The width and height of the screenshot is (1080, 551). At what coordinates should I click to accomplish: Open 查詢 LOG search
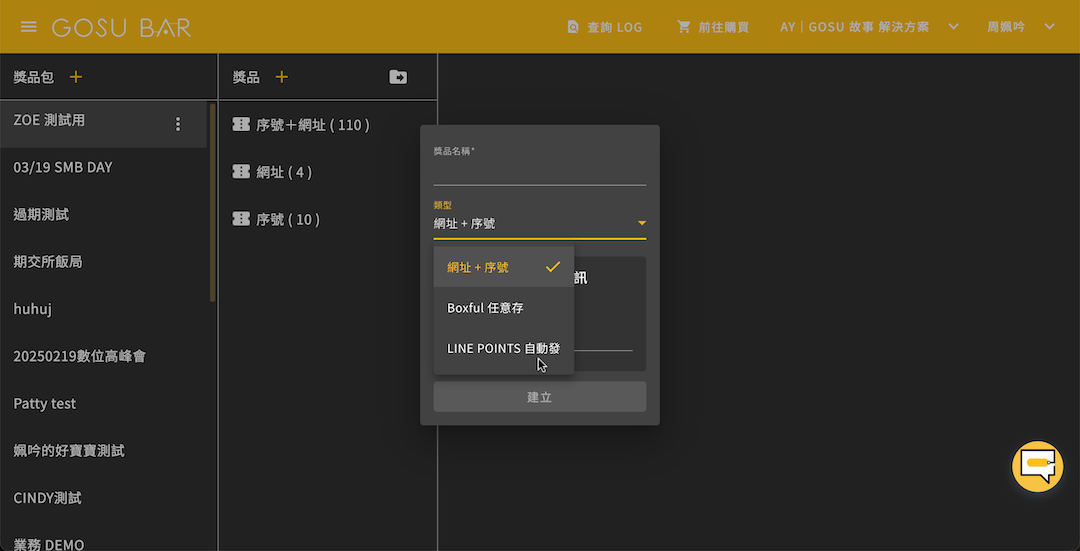coord(605,28)
